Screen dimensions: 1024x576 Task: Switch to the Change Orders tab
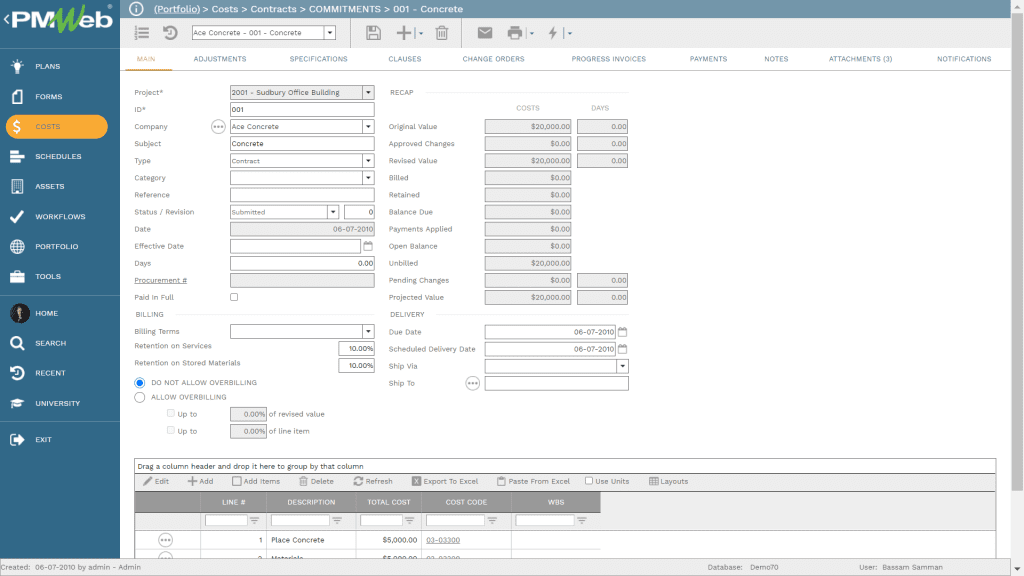[x=494, y=59]
